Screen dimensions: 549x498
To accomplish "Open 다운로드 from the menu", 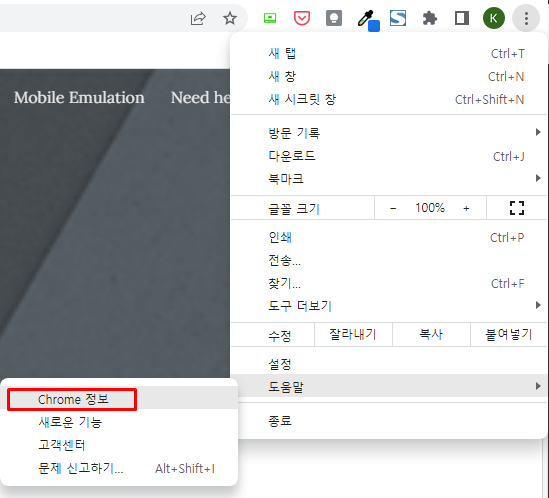I will click(x=389, y=156).
